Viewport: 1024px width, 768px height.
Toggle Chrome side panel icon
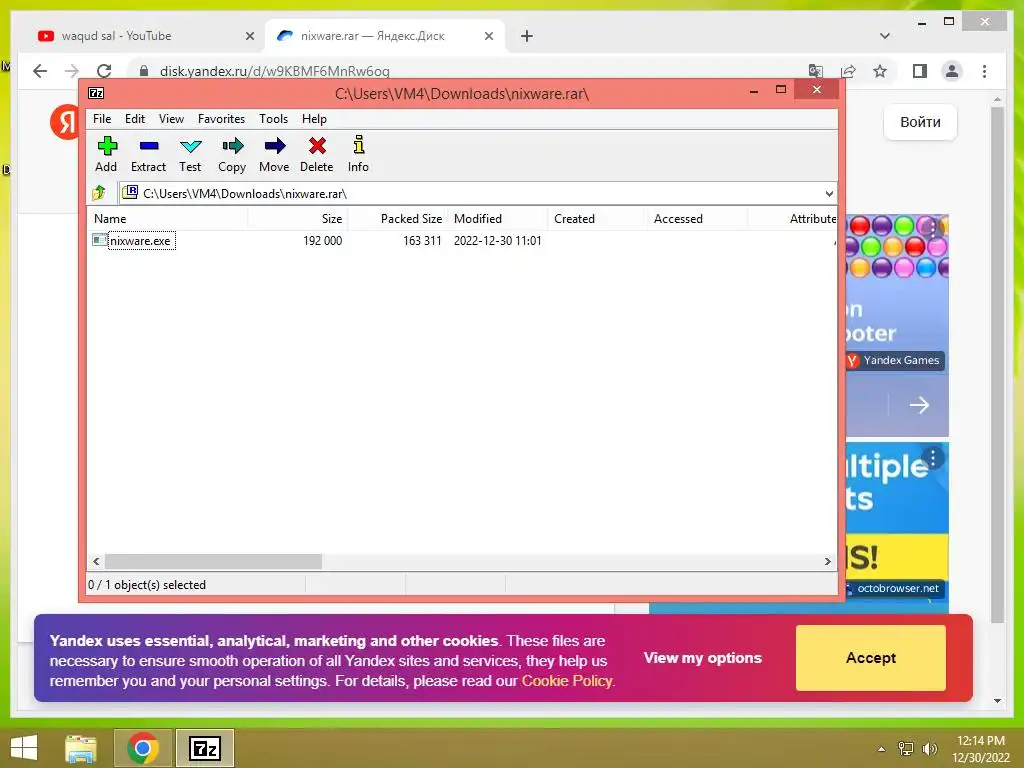click(920, 71)
